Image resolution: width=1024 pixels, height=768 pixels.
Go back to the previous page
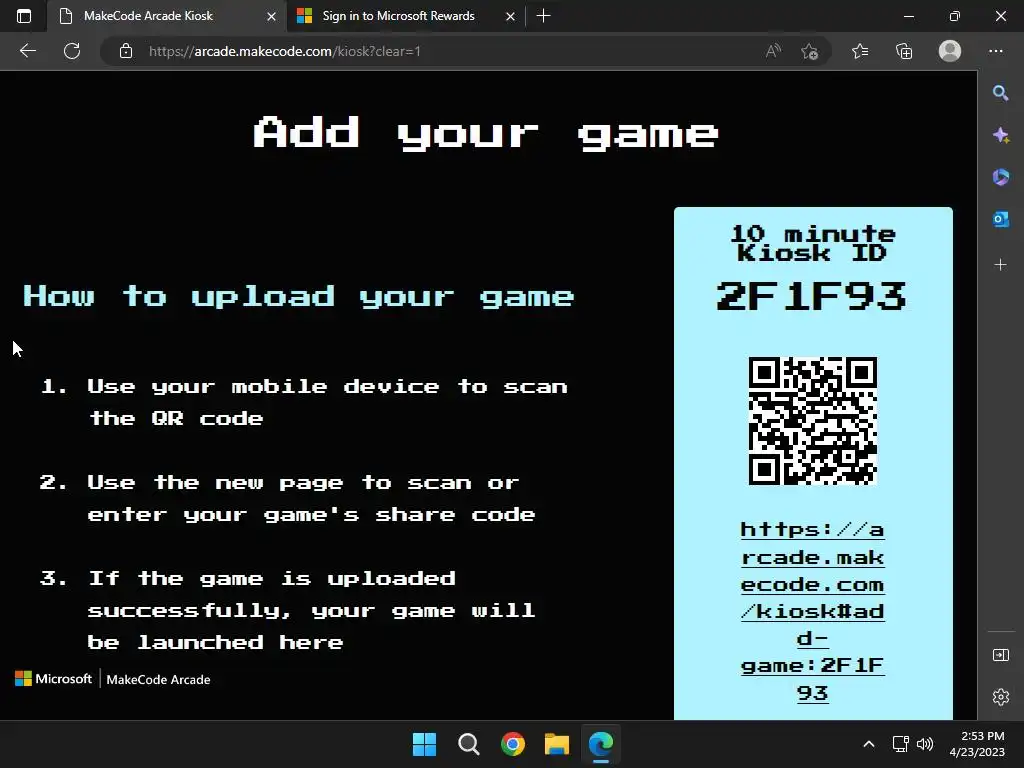(x=27, y=51)
